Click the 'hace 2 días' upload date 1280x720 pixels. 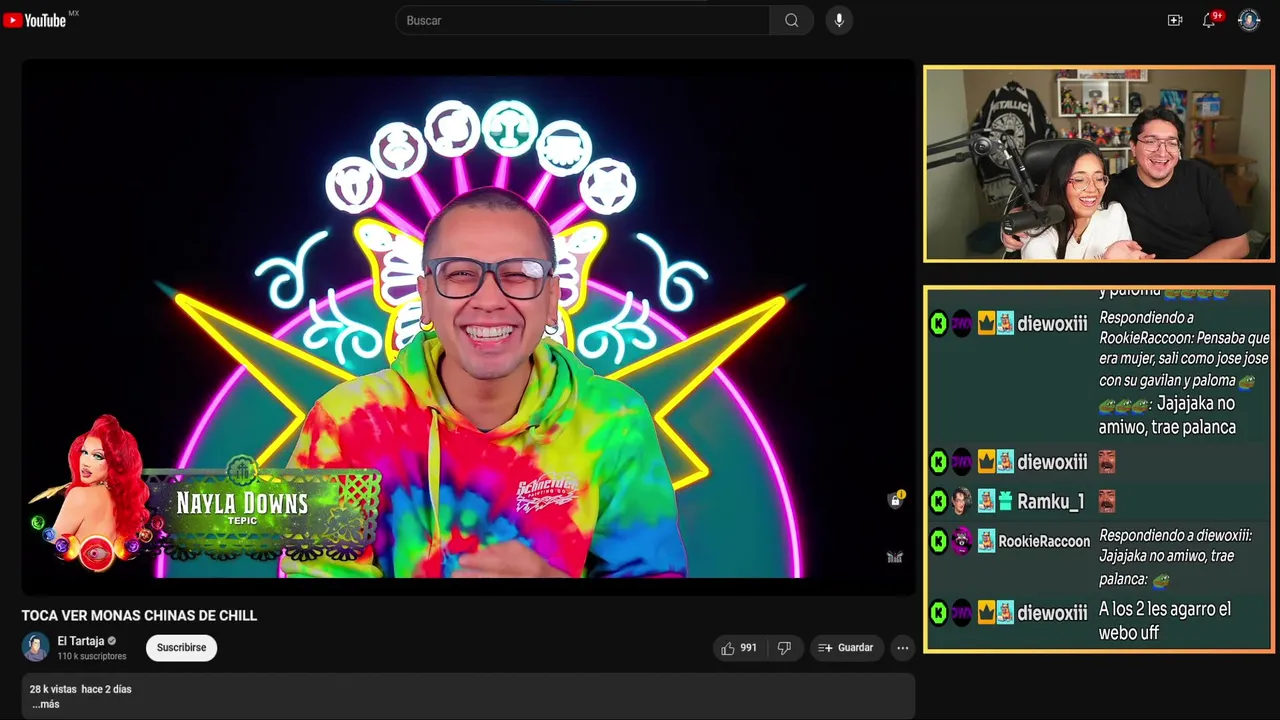106,689
